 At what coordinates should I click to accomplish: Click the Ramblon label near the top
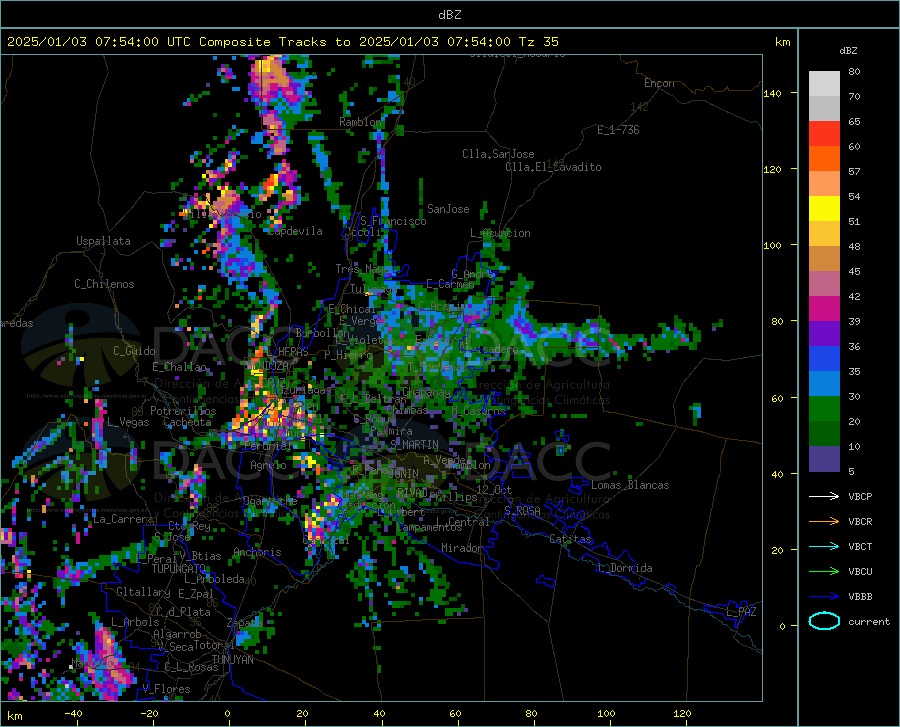click(x=360, y=122)
